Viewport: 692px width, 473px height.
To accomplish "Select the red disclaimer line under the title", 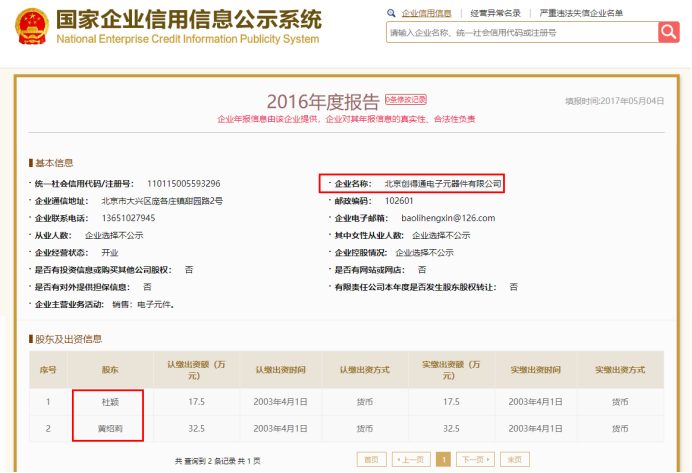I will pyautogui.click(x=346, y=119).
